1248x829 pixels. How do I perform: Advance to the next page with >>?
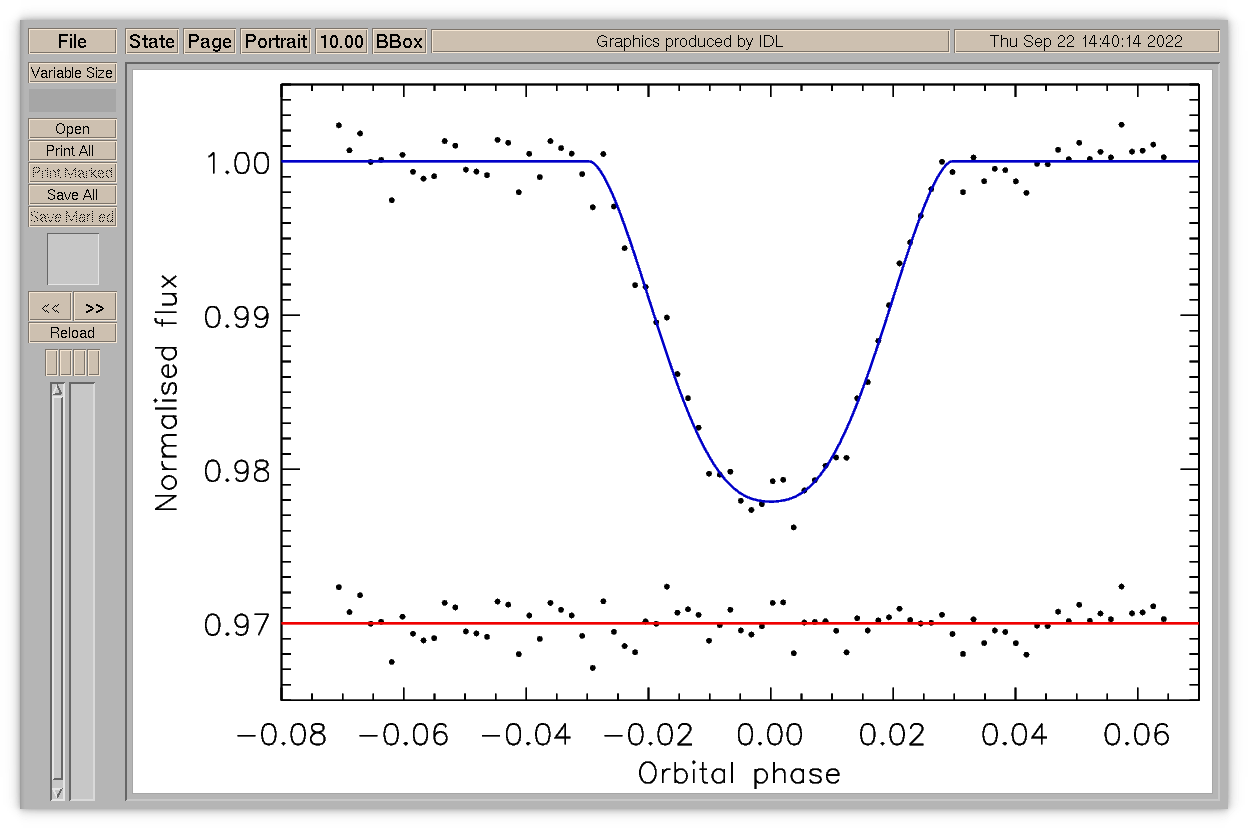pyautogui.click(x=95, y=307)
